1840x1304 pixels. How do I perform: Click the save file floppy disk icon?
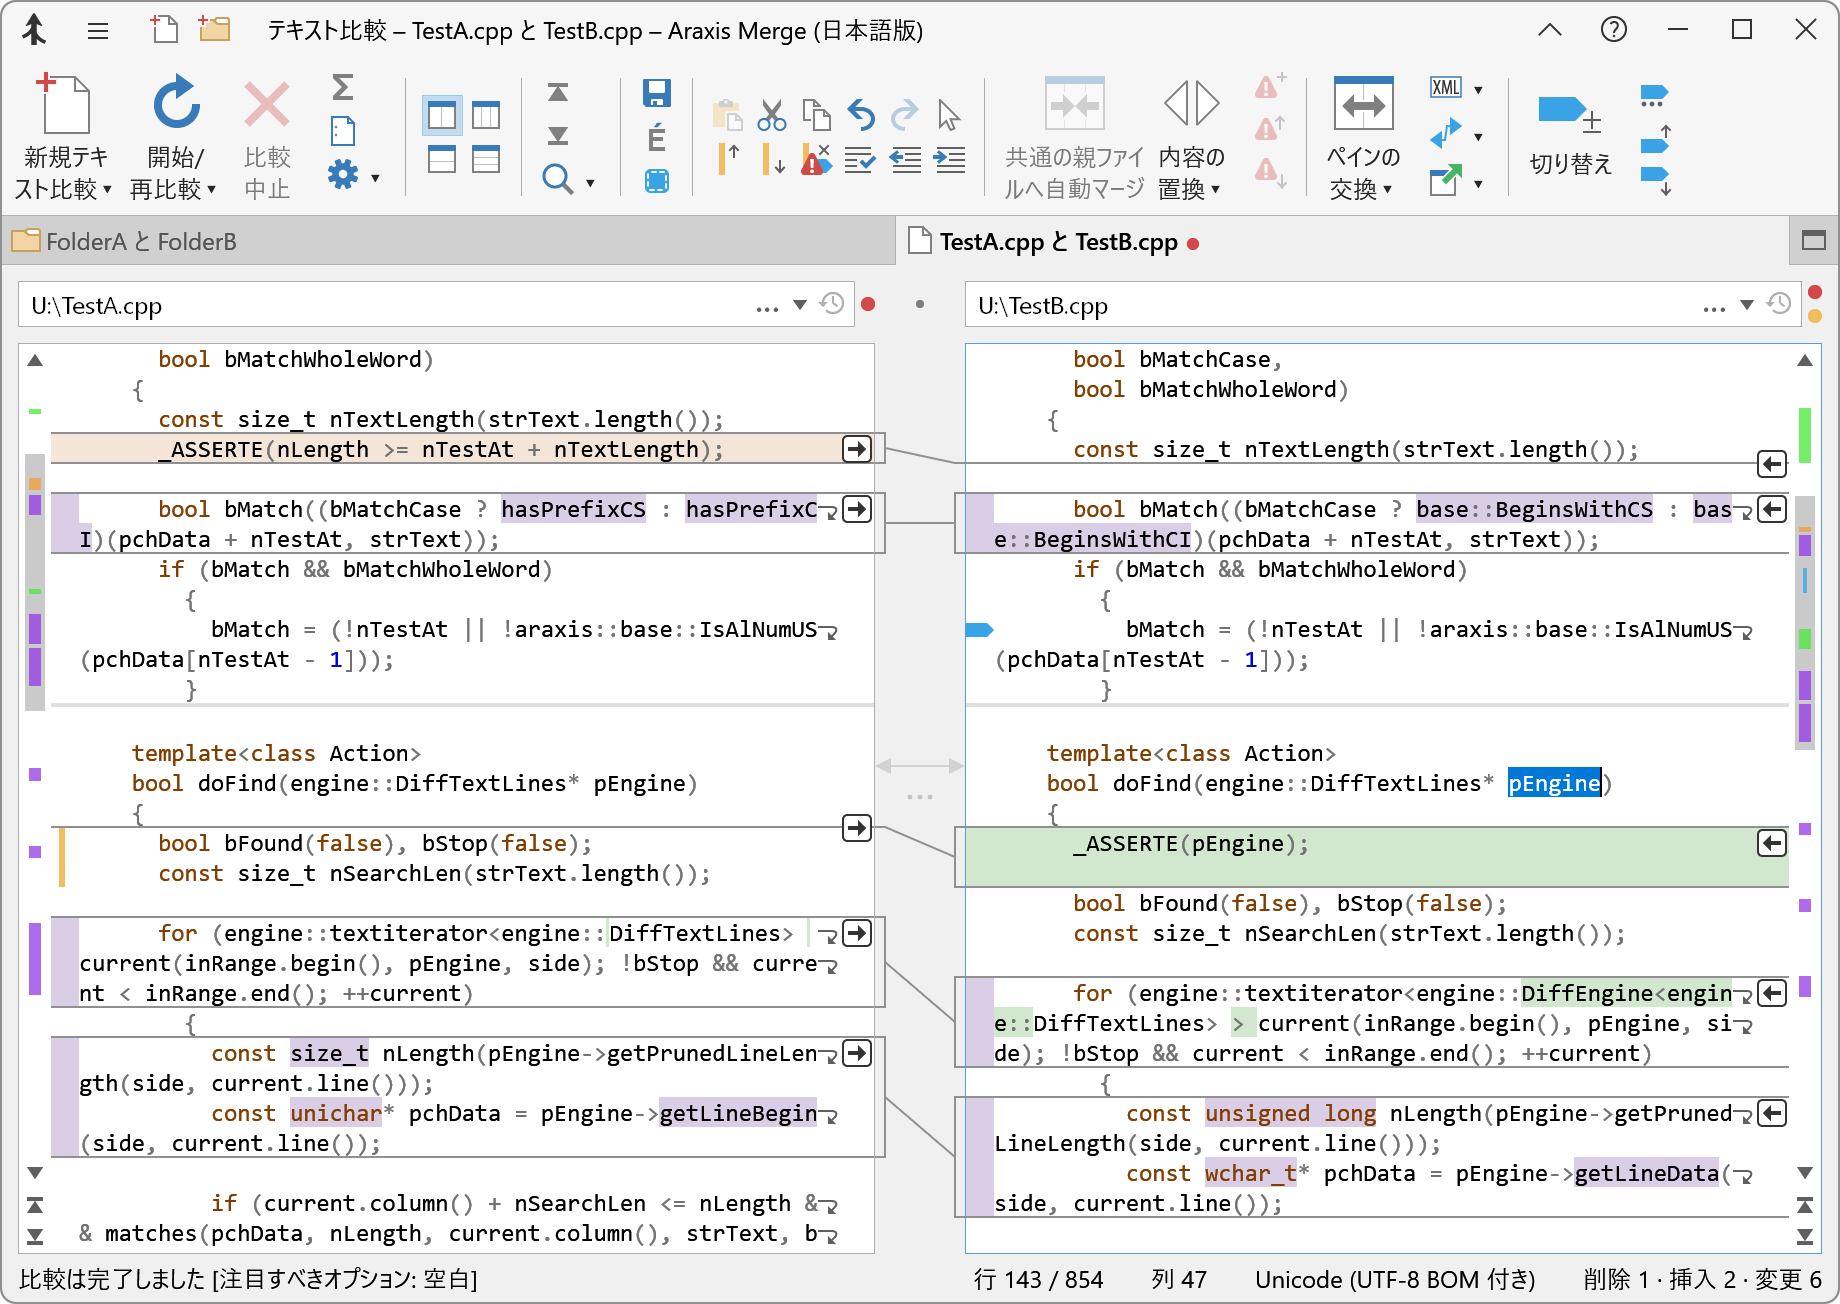coord(656,93)
